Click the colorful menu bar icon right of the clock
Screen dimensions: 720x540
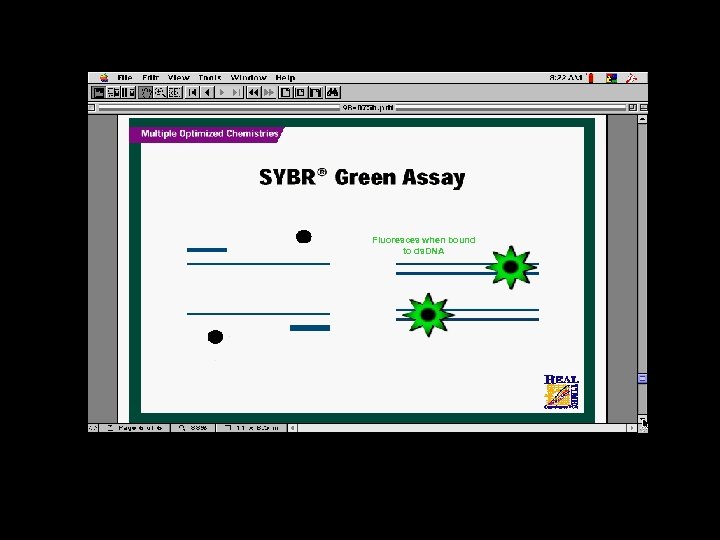click(x=611, y=78)
